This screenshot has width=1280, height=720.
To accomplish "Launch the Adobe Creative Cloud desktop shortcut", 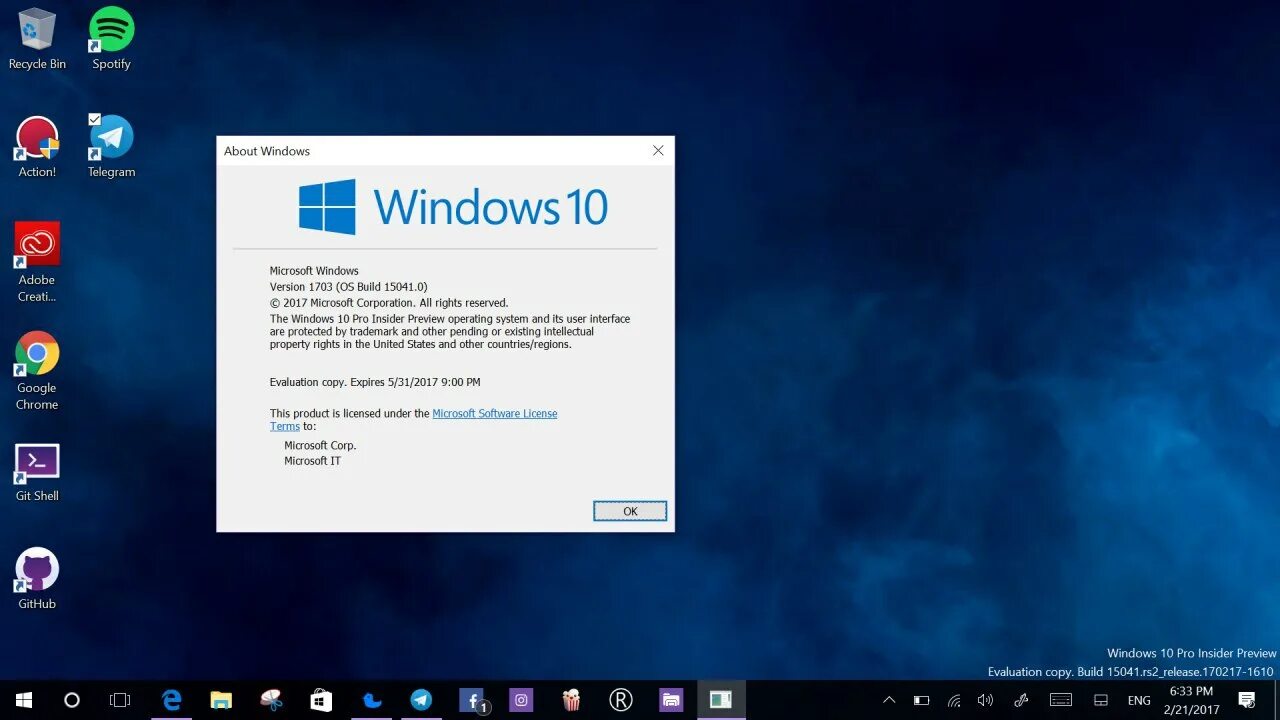I will [x=37, y=262].
